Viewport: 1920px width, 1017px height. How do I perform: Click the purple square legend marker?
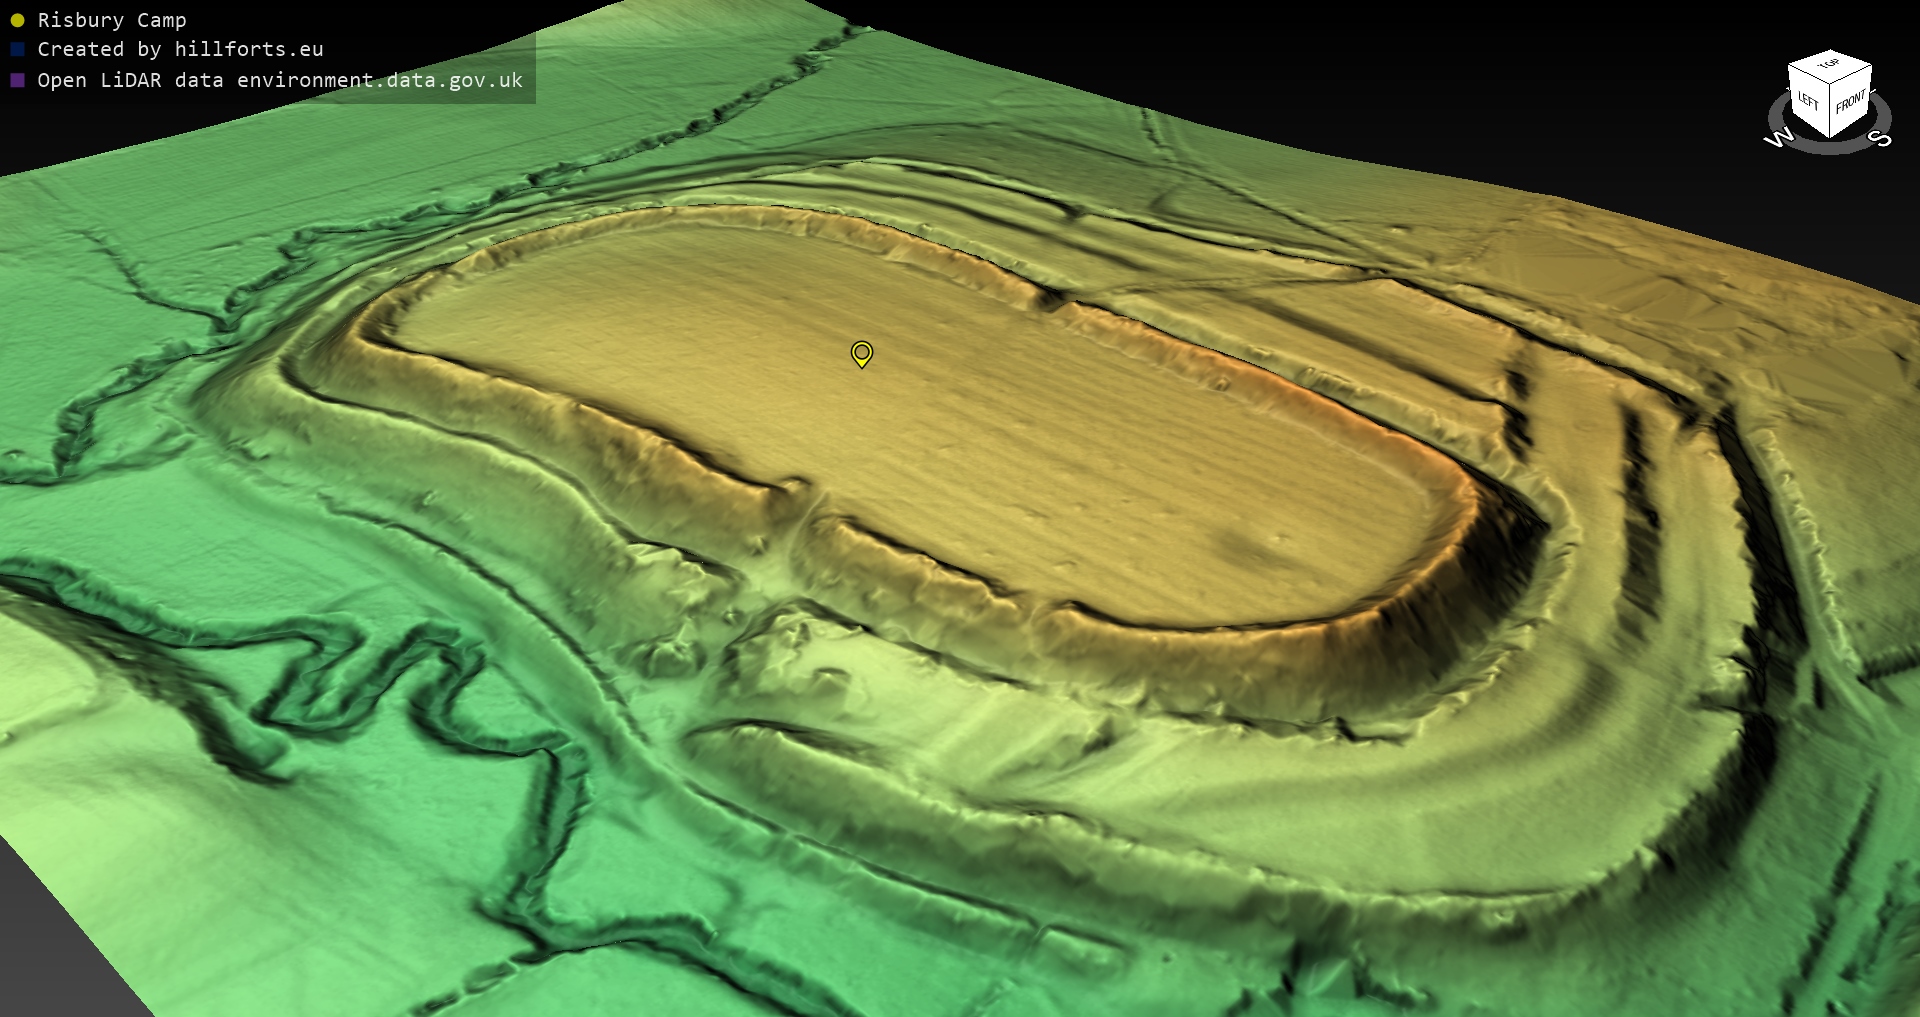pyautogui.click(x=17, y=80)
